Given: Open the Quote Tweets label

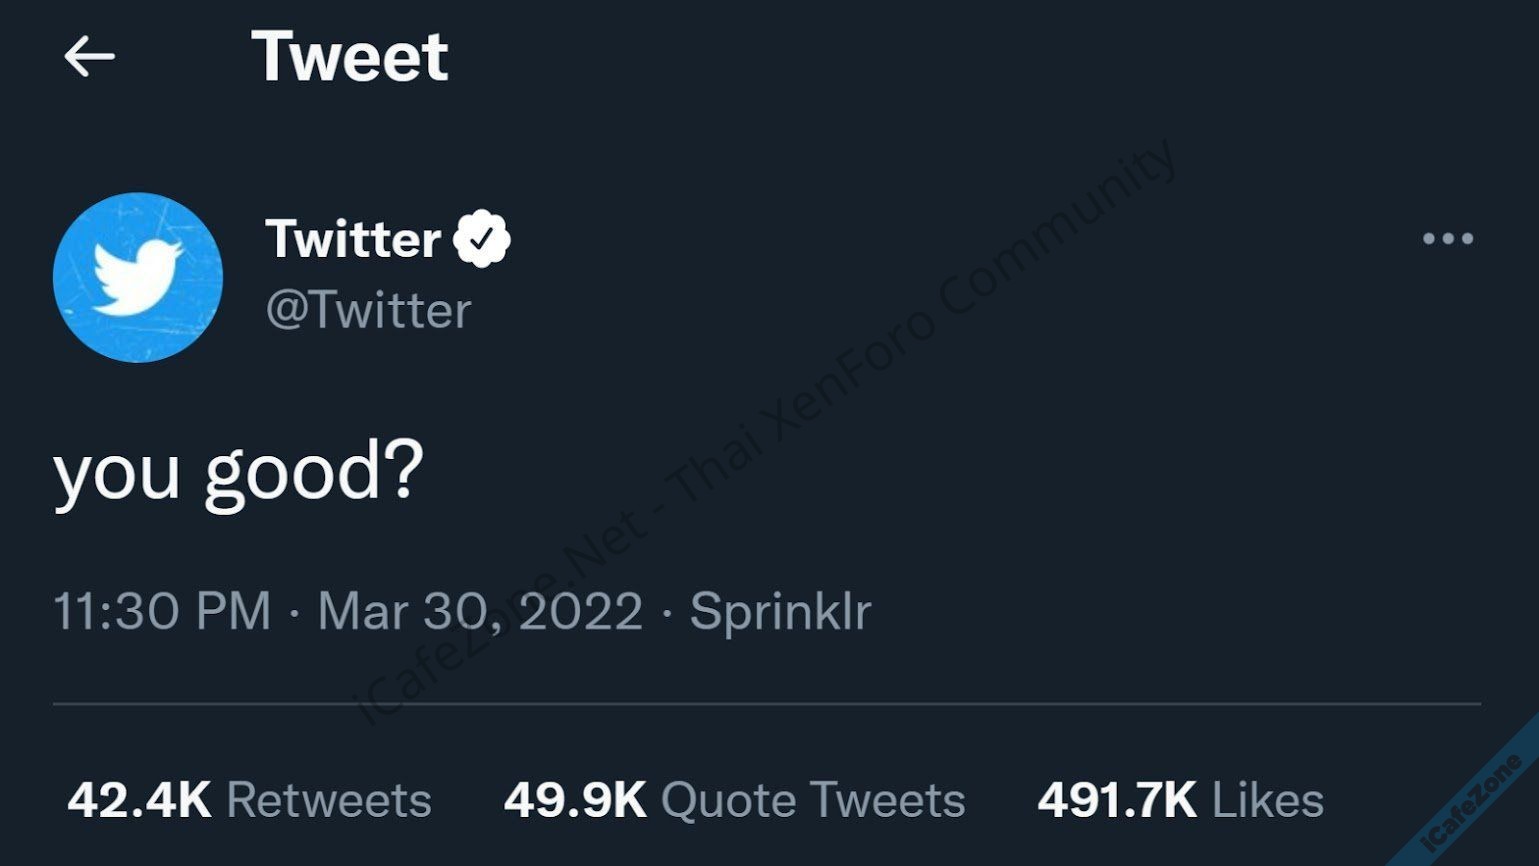Looking at the screenshot, I should pyautogui.click(x=813, y=800).
